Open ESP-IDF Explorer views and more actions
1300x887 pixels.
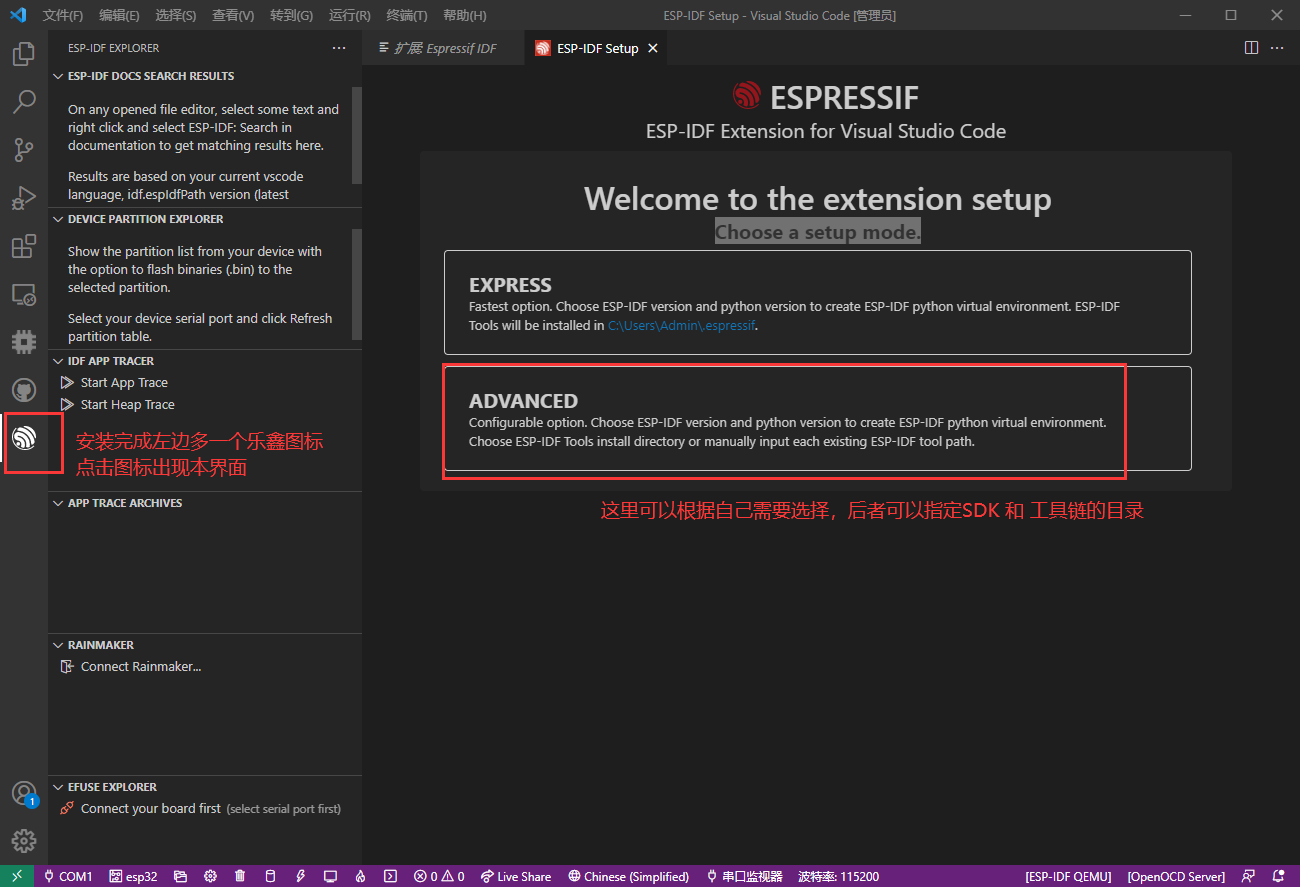(x=339, y=48)
